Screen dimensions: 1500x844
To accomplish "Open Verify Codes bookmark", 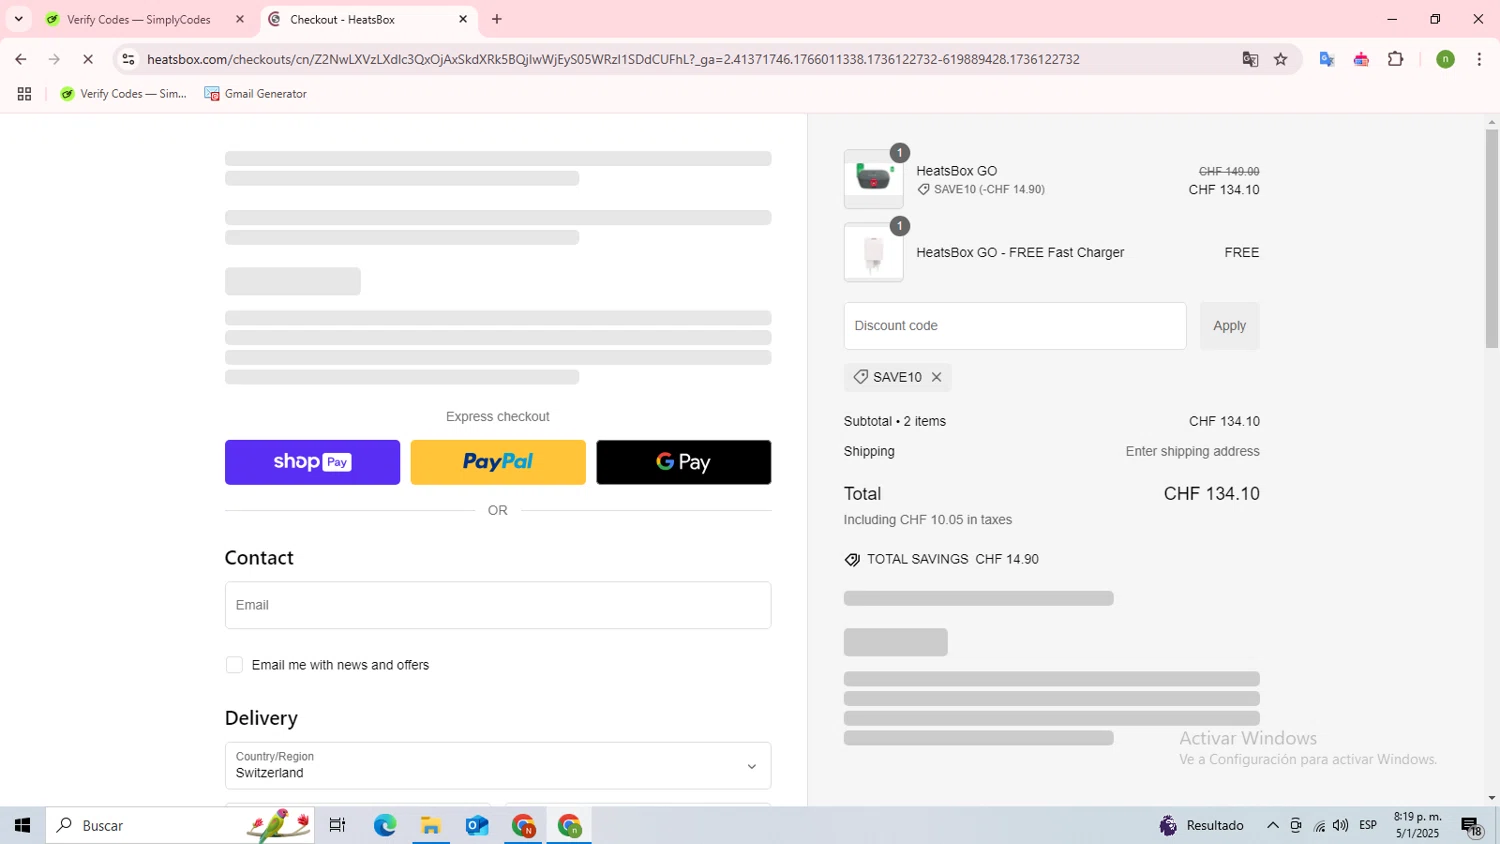I will (x=123, y=94).
